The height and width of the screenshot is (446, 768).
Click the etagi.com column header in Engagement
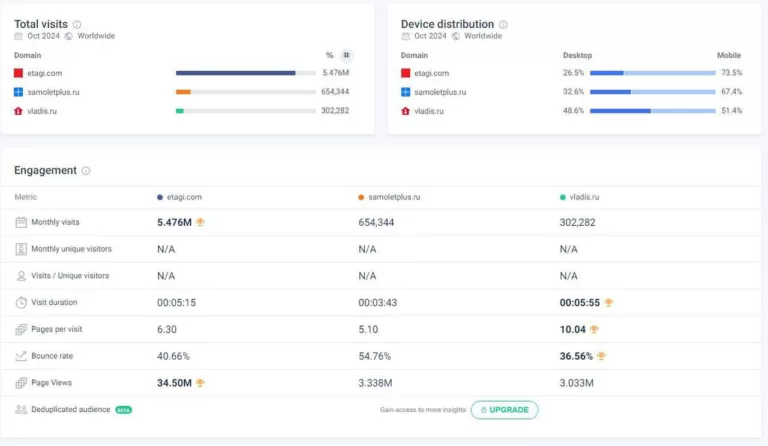pyautogui.click(x=183, y=197)
